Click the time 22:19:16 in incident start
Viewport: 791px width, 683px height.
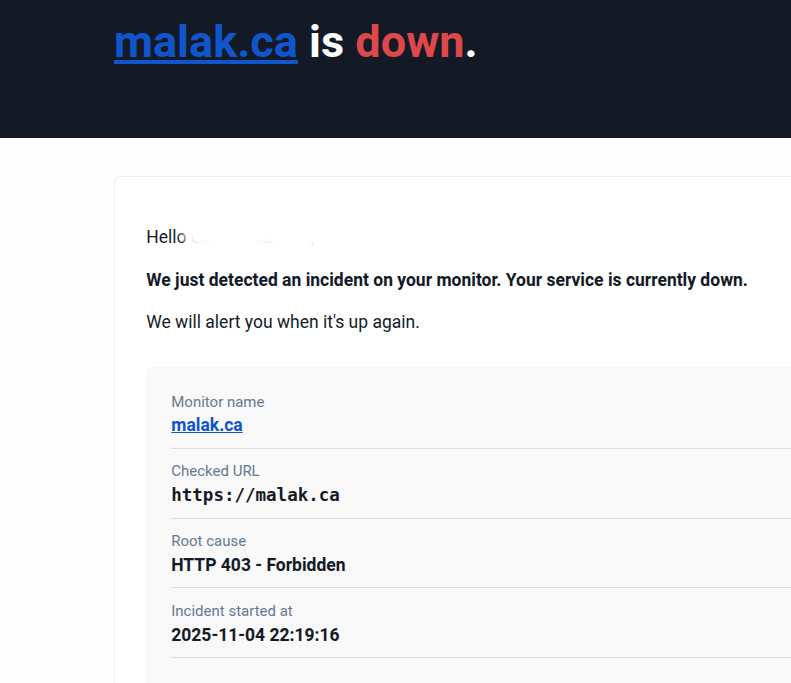click(302, 635)
